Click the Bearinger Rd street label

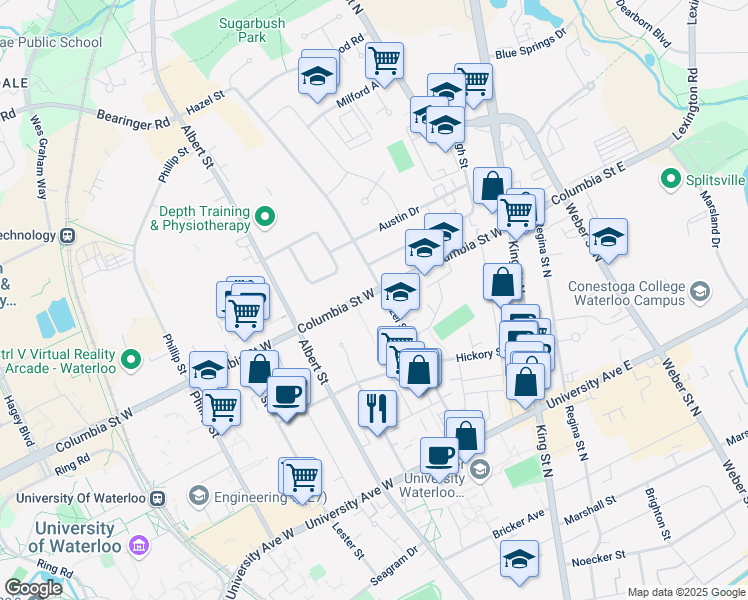[133, 120]
